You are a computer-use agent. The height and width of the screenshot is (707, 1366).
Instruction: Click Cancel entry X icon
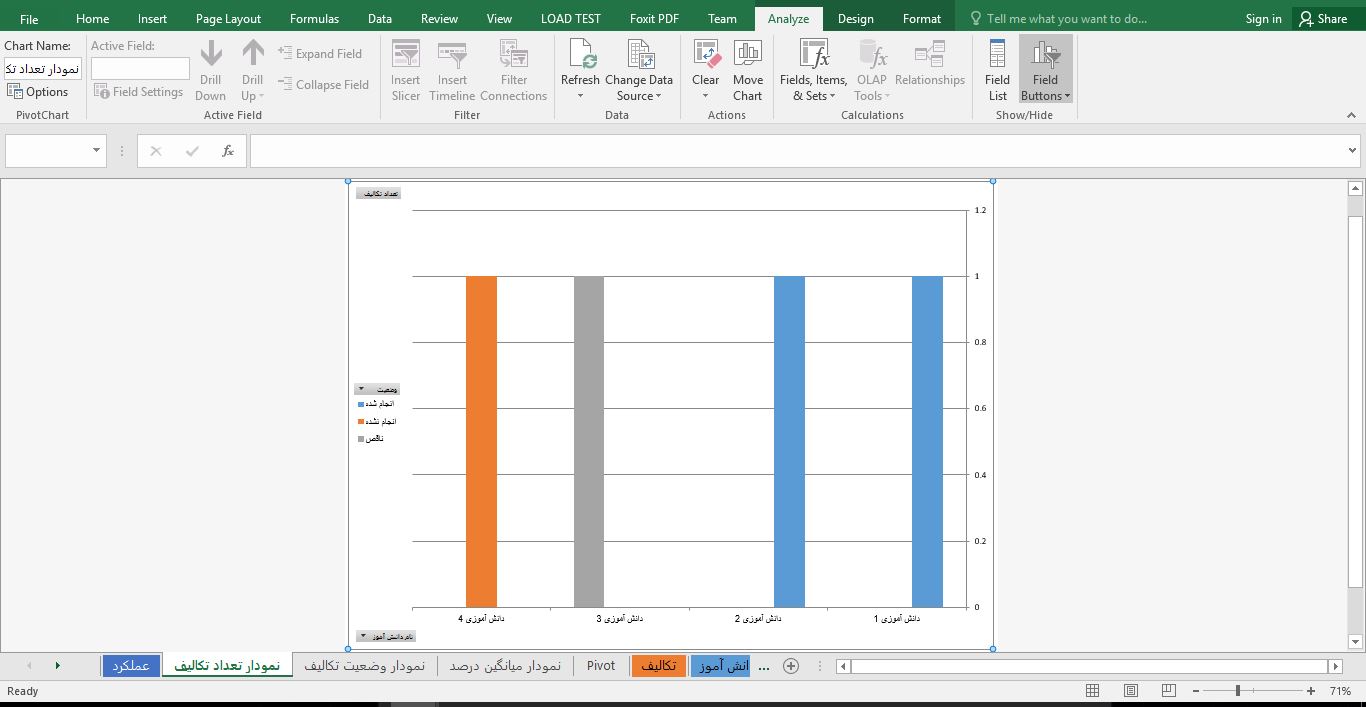coord(155,151)
